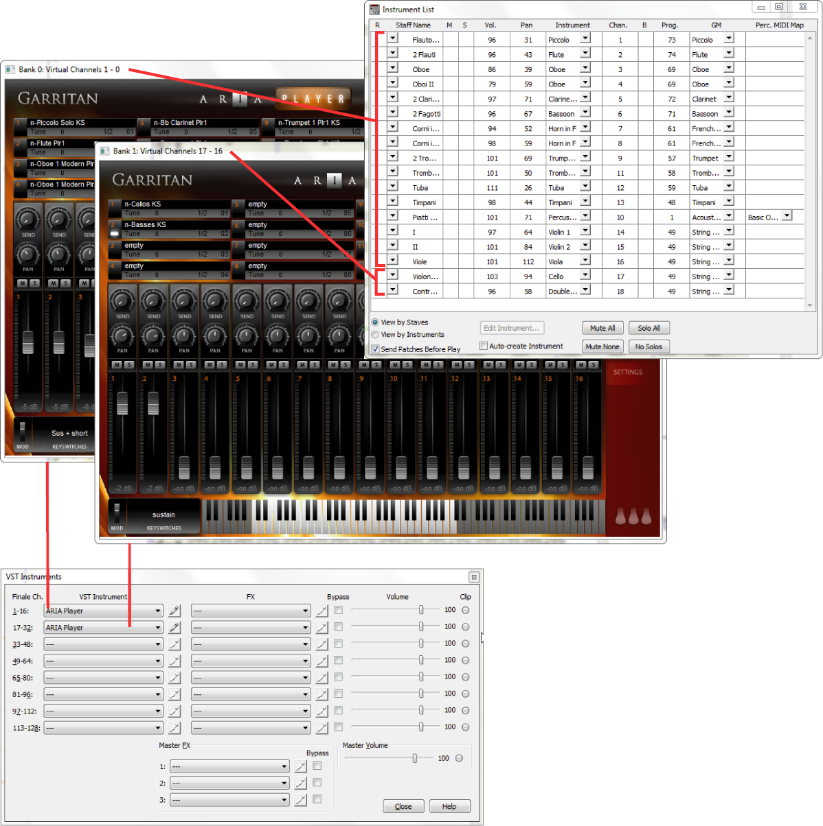823x826 pixels.
Task: Click FX edit icon for channels 1-16
Action: click(x=321, y=610)
